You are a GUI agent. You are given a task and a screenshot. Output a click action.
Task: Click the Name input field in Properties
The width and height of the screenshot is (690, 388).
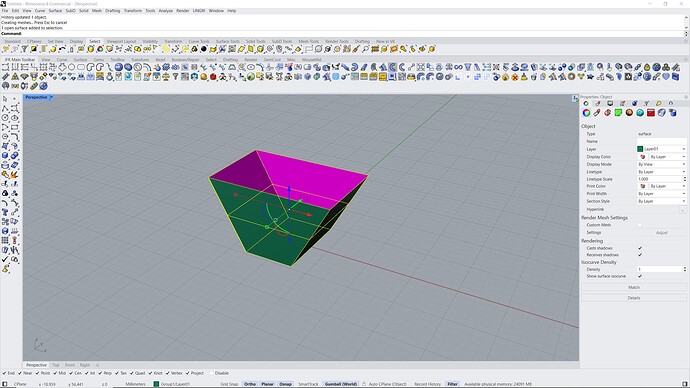[661, 142]
